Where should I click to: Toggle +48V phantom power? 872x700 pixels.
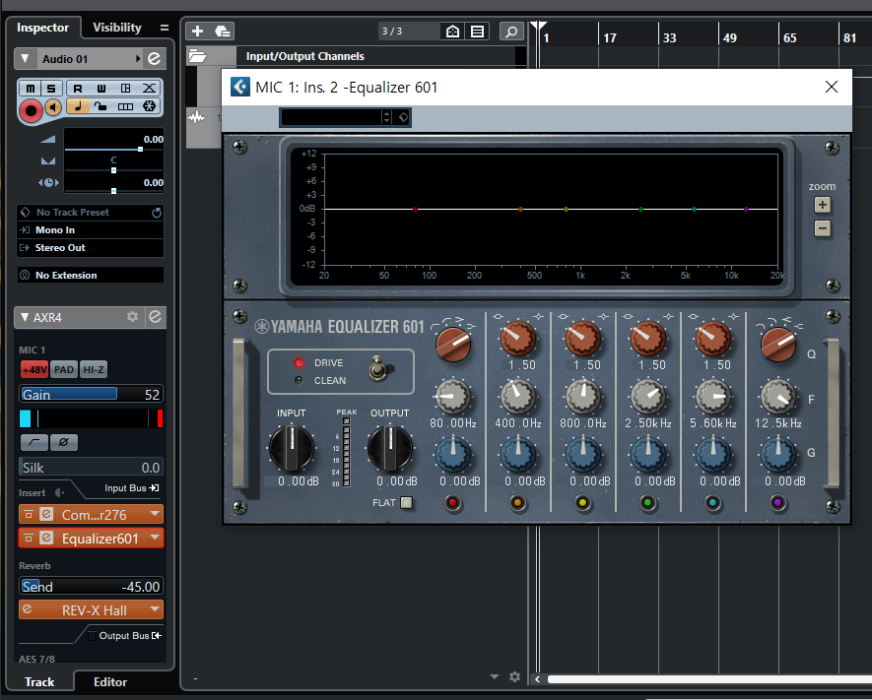34,369
